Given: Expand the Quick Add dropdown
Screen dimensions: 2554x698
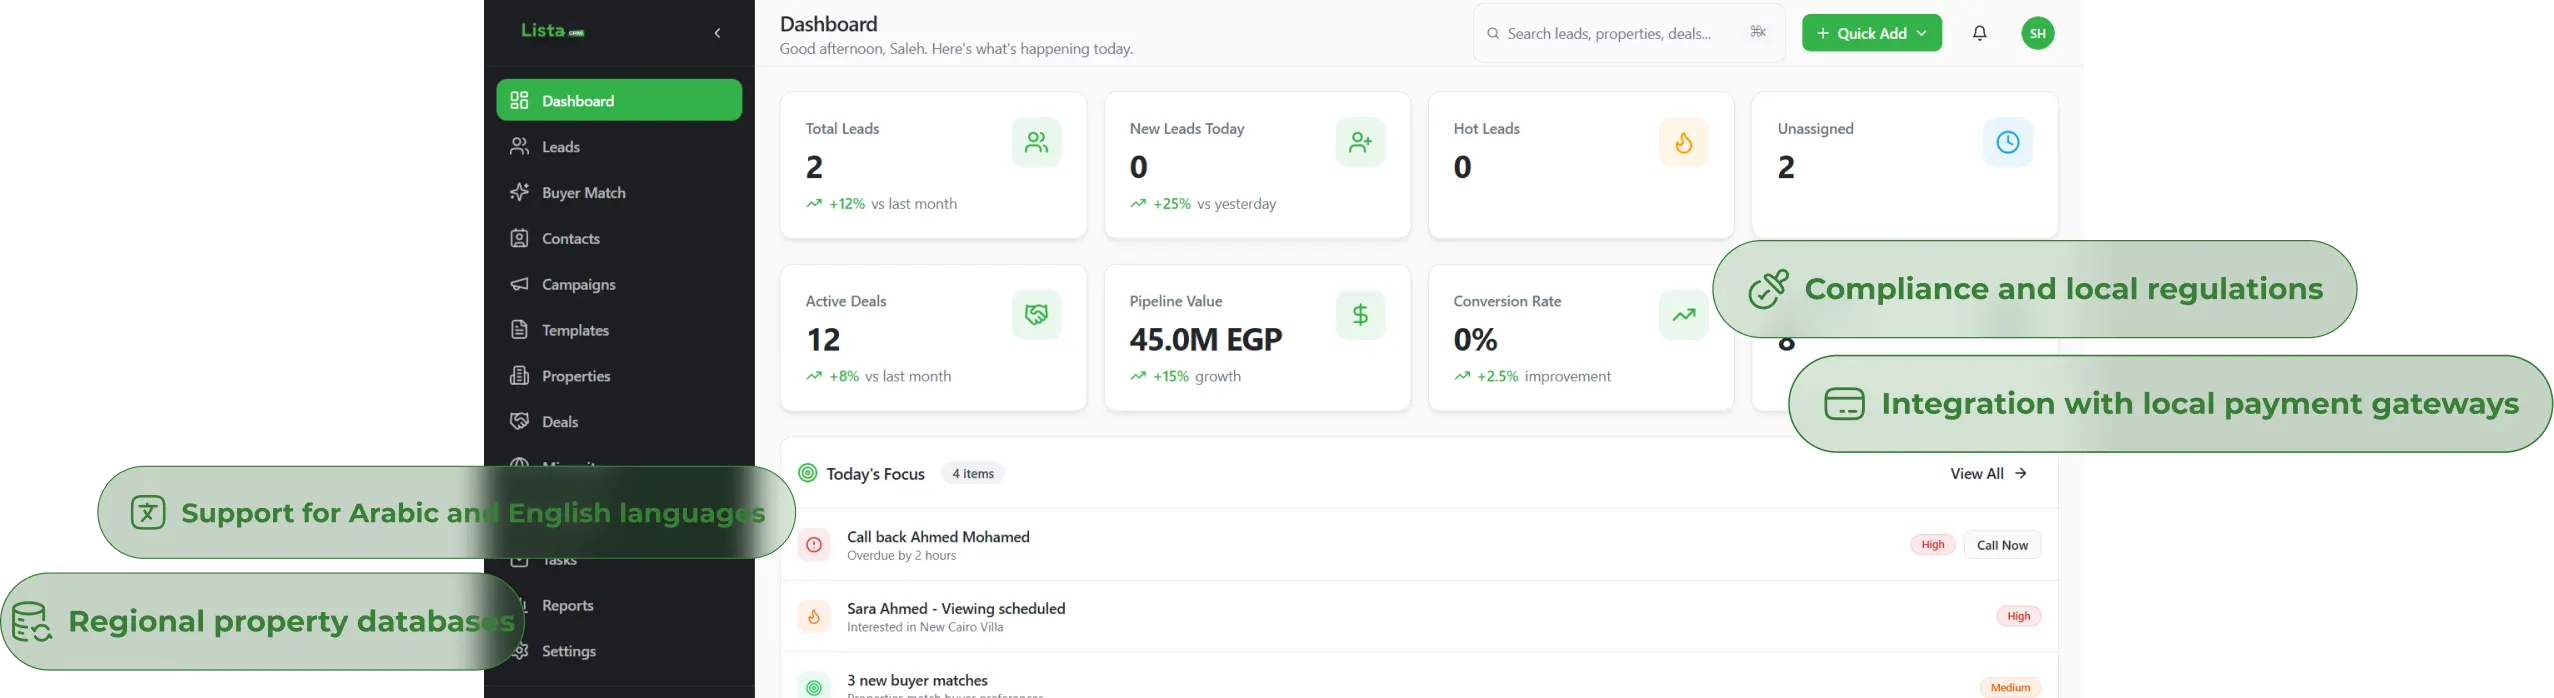Looking at the screenshot, I should (1871, 33).
